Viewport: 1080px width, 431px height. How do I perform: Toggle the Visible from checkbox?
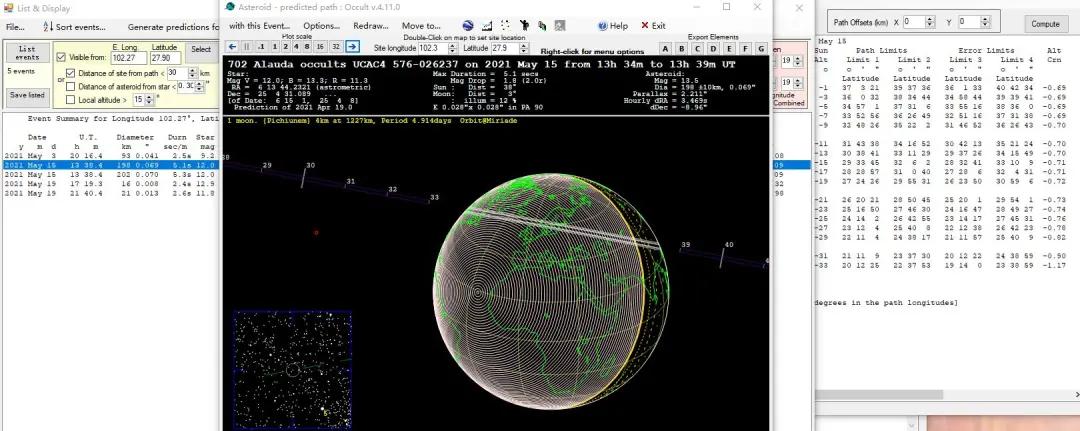pyautogui.click(x=61, y=58)
